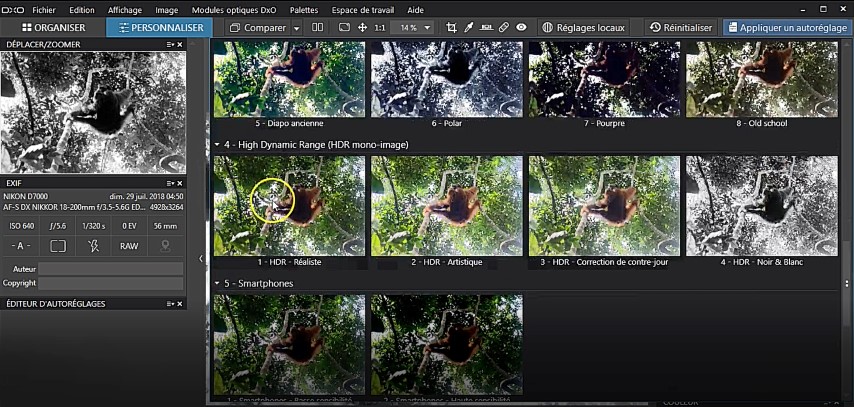Screen dimensions: 854x407
Task: Apply the HDR - Réaliste preset
Action: [x=289, y=206]
